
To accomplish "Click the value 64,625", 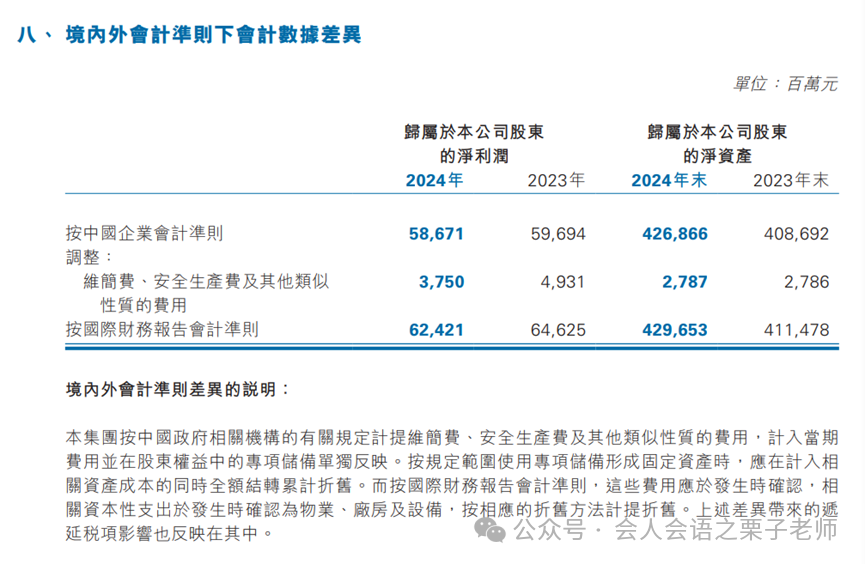I will [x=558, y=330].
